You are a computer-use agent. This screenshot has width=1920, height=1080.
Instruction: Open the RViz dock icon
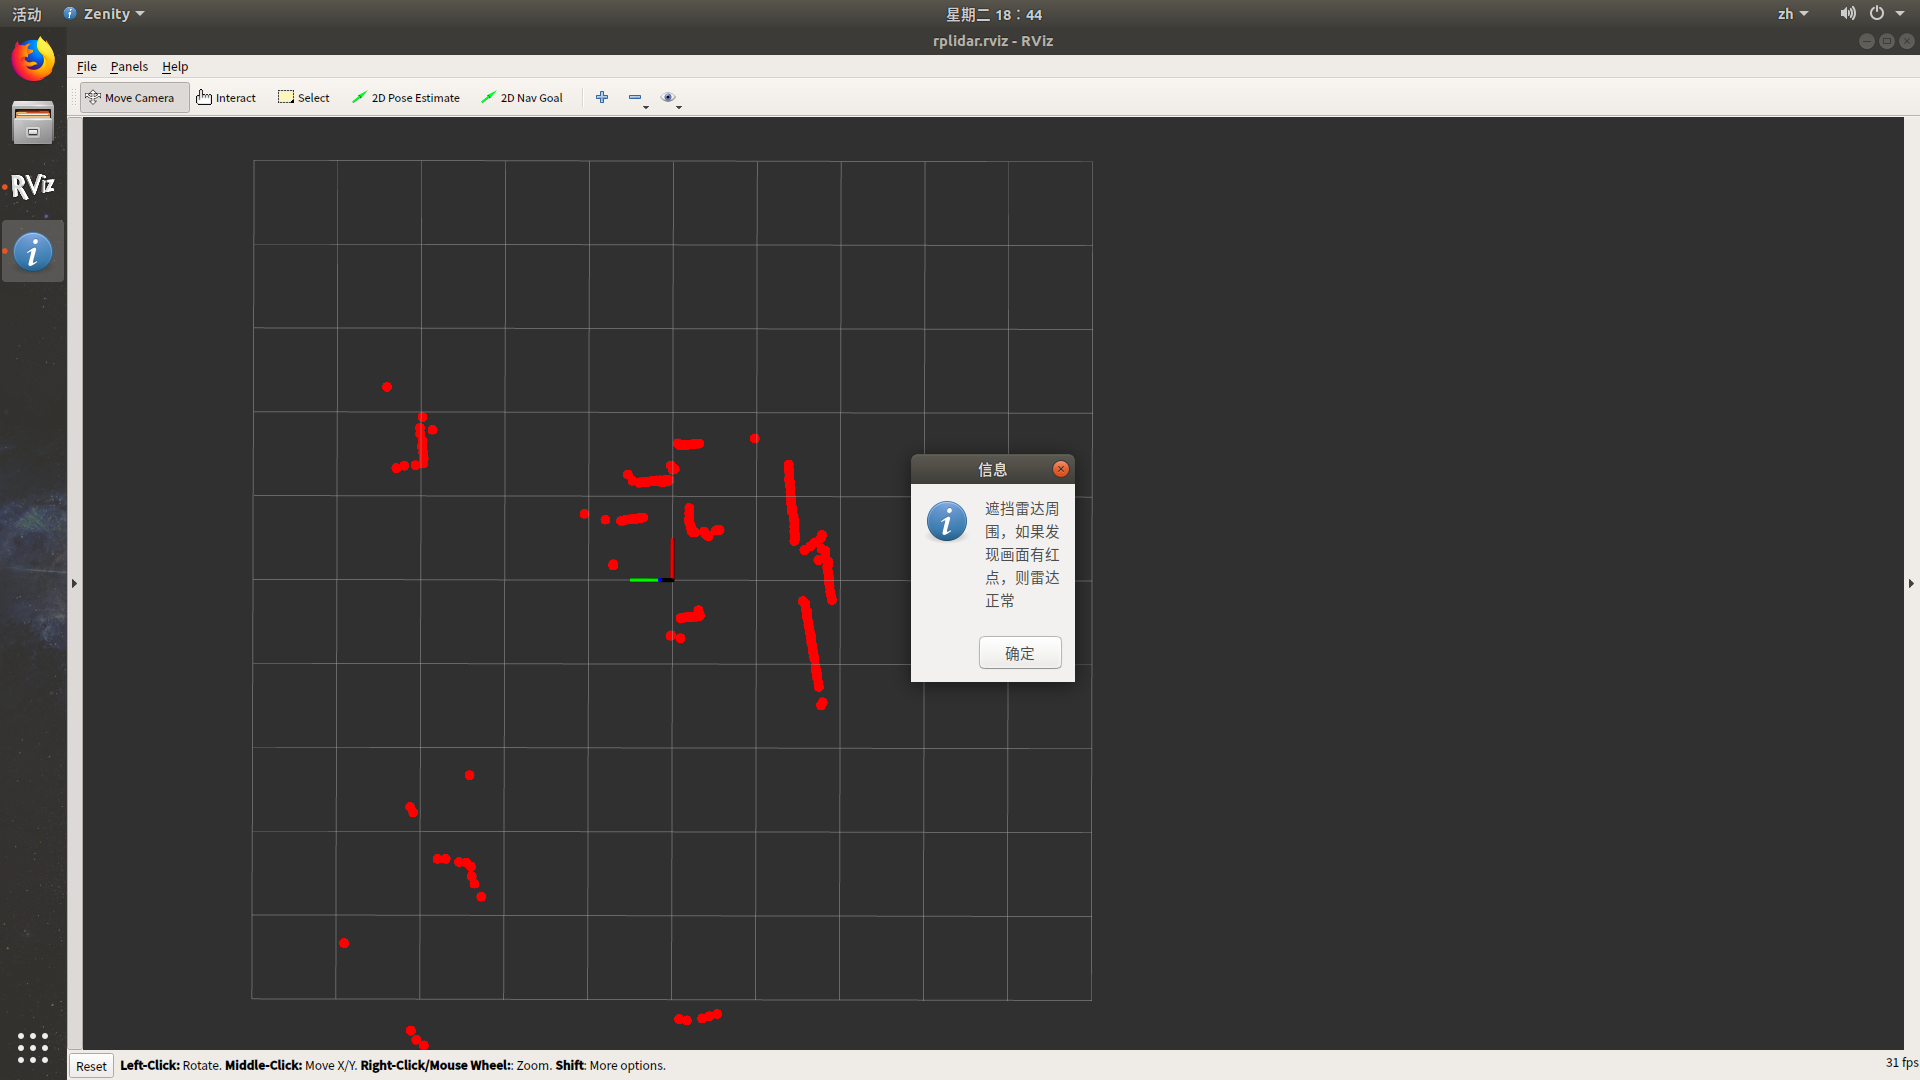click(x=33, y=186)
